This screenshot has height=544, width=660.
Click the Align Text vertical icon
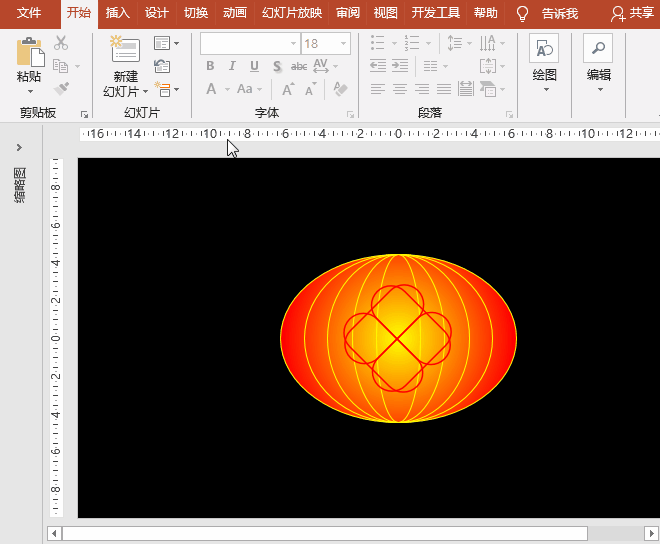(x=487, y=66)
